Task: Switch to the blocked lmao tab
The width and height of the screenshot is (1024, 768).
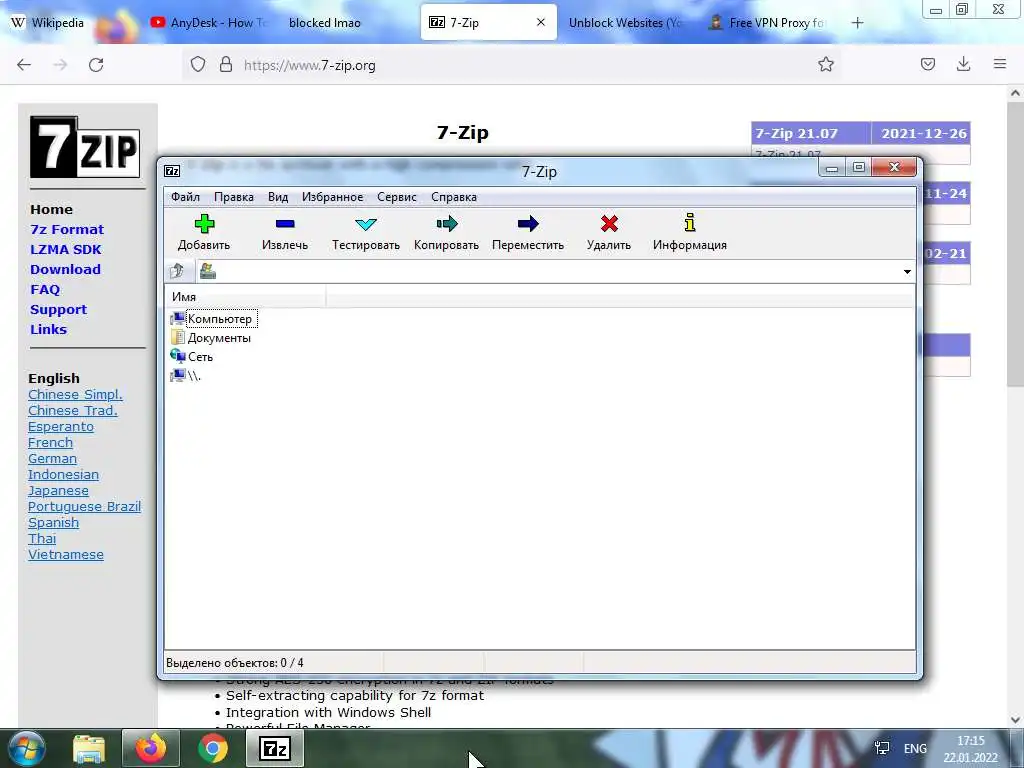Action: (x=325, y=23)
